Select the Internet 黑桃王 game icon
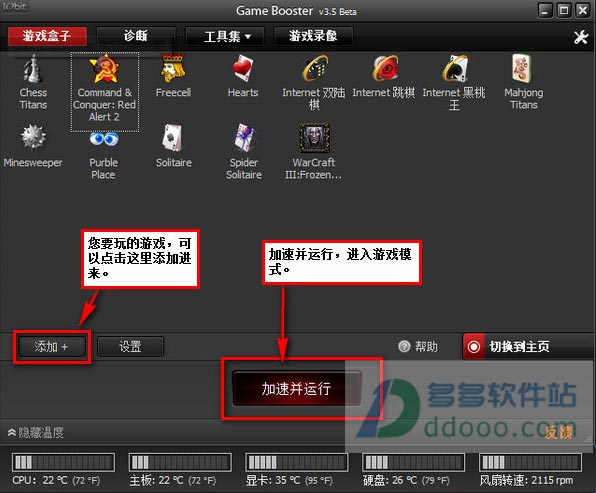The image size is (596, 493). coord(455,69)
